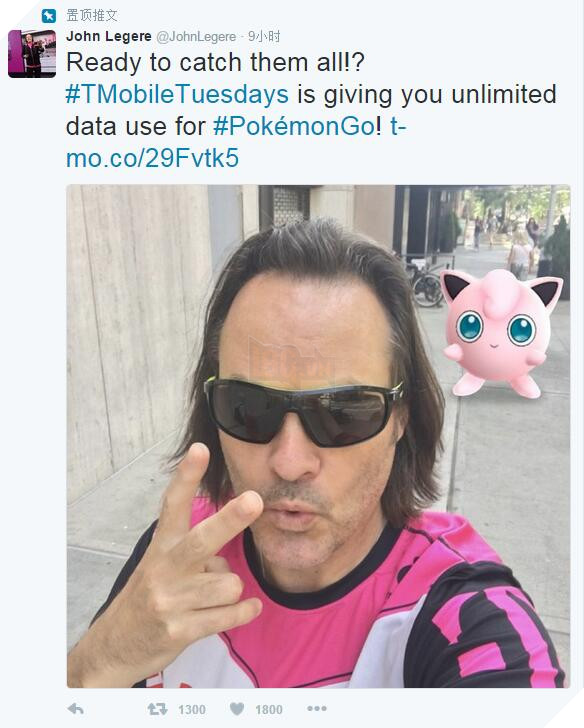Screen dimensions: 584x728
Task: View the 1300 retweets count
Action: point(192,709)
